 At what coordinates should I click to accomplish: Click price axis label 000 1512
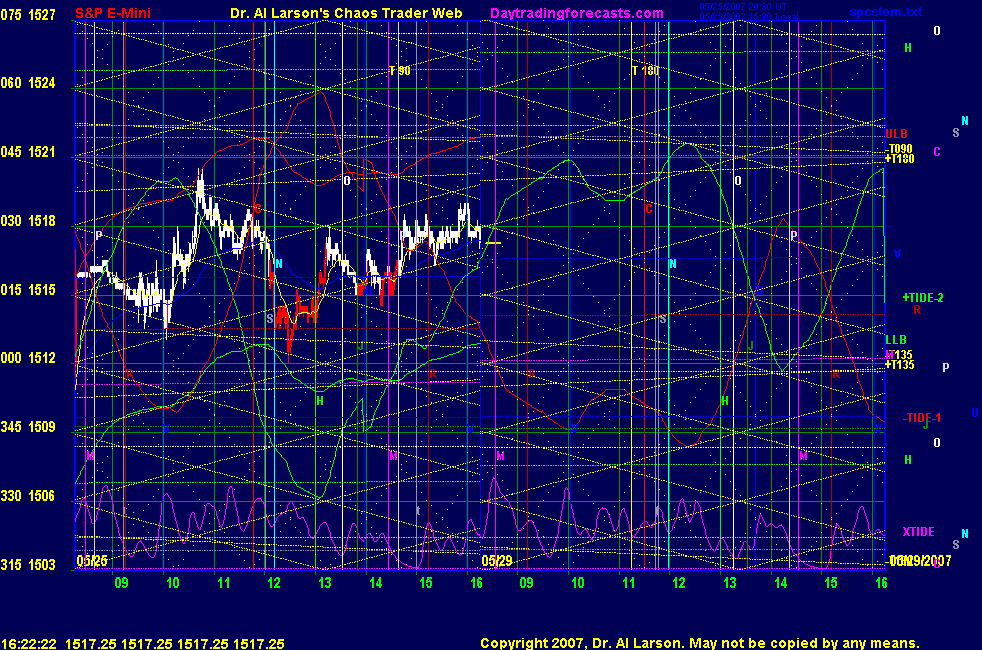coord(28,358)
